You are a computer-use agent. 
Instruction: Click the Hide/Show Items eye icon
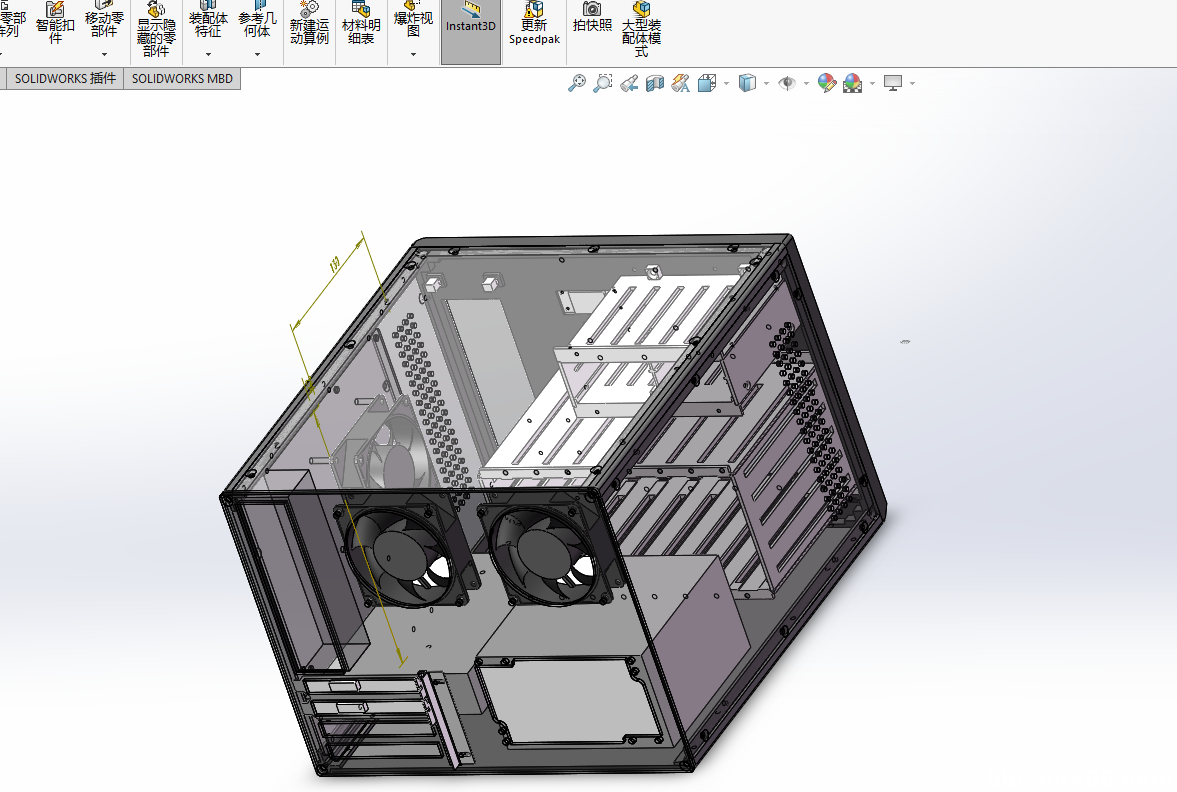[x=787, y=83]
